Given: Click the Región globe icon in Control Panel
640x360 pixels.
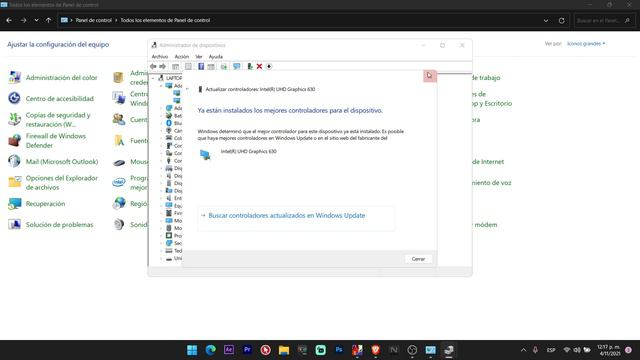Looking at the screenshot, I should [119, 203].
